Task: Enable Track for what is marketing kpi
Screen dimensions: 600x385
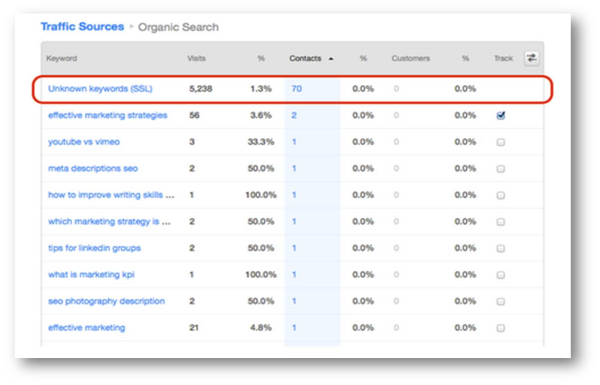Action: [x=501, y=275]
